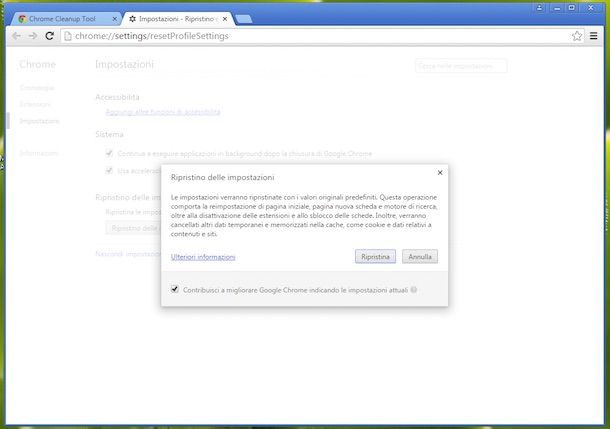Uncheck Contribuisci a migliorare Google Chrome
This screenshot has height=429, width=610.
[175, 289]
